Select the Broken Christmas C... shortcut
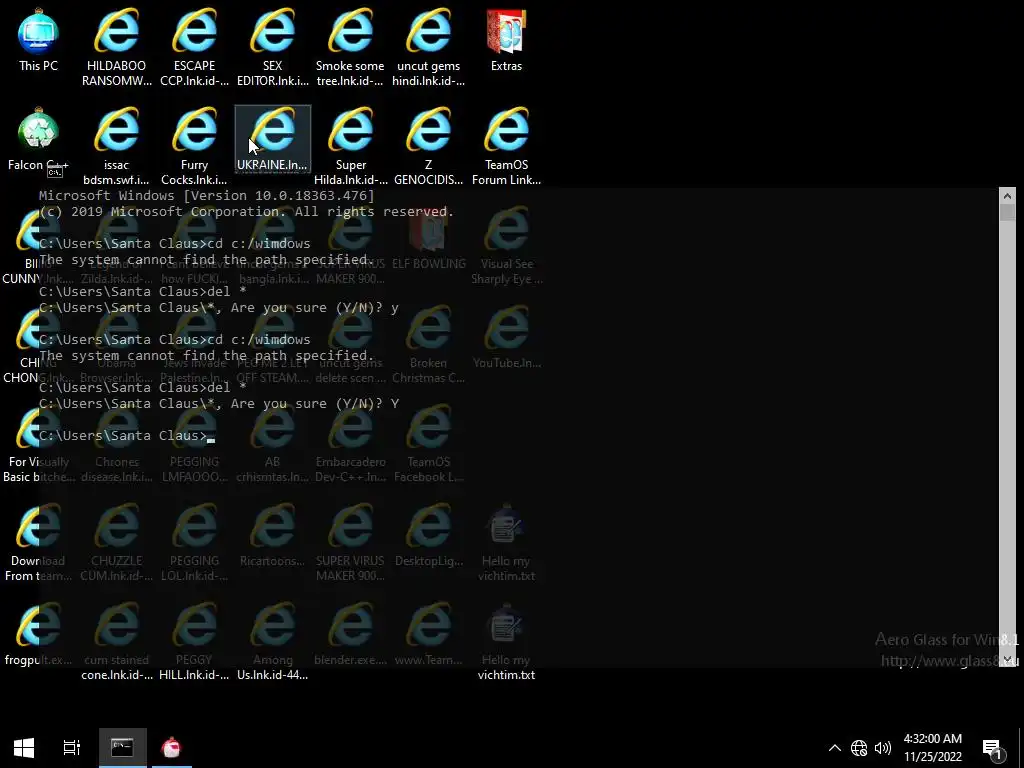This screenshot has height=768, width=1024. [x=428, y=345]
